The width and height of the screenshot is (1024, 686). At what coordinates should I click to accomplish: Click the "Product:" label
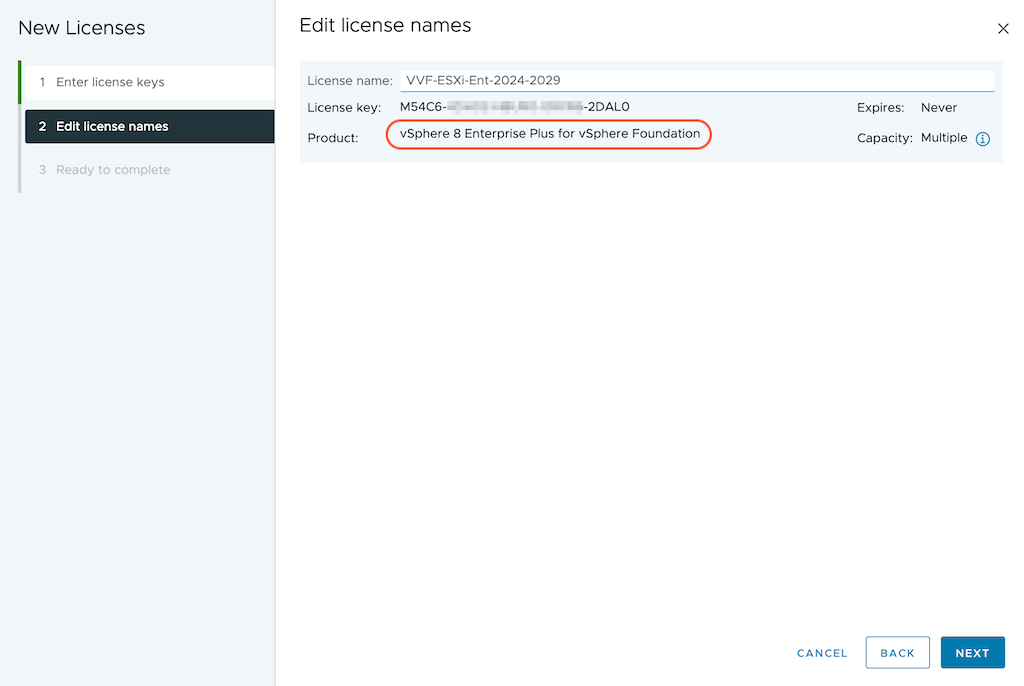(x=333, y=138)
